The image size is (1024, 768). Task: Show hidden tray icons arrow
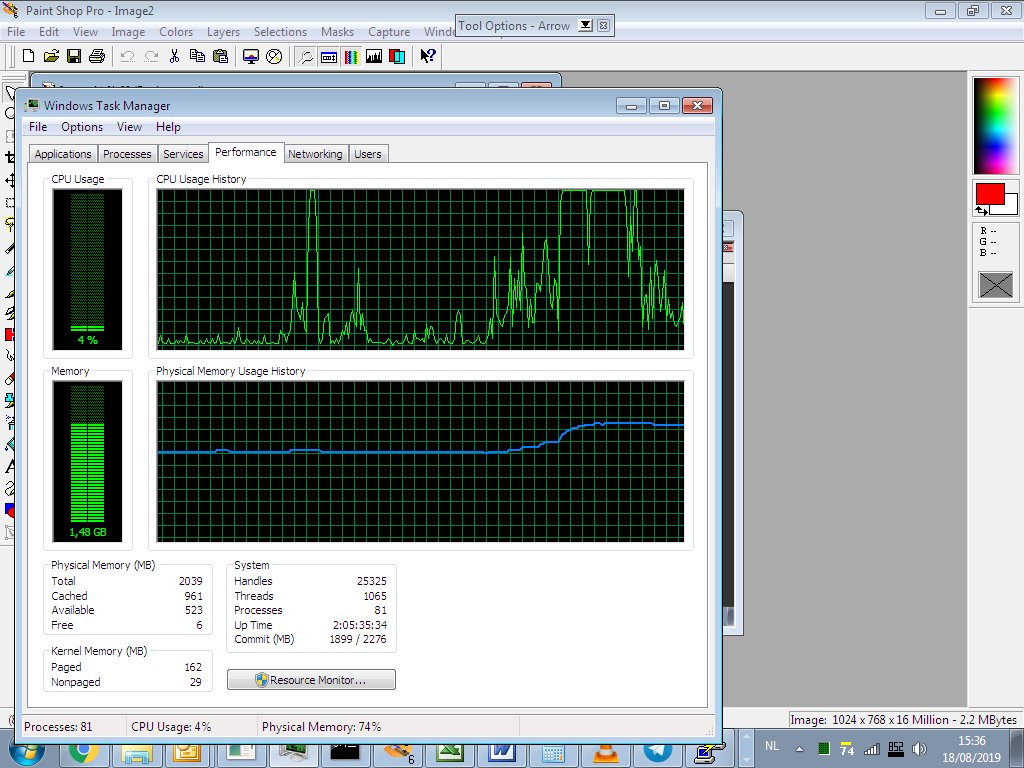click(x=799, y=749)
